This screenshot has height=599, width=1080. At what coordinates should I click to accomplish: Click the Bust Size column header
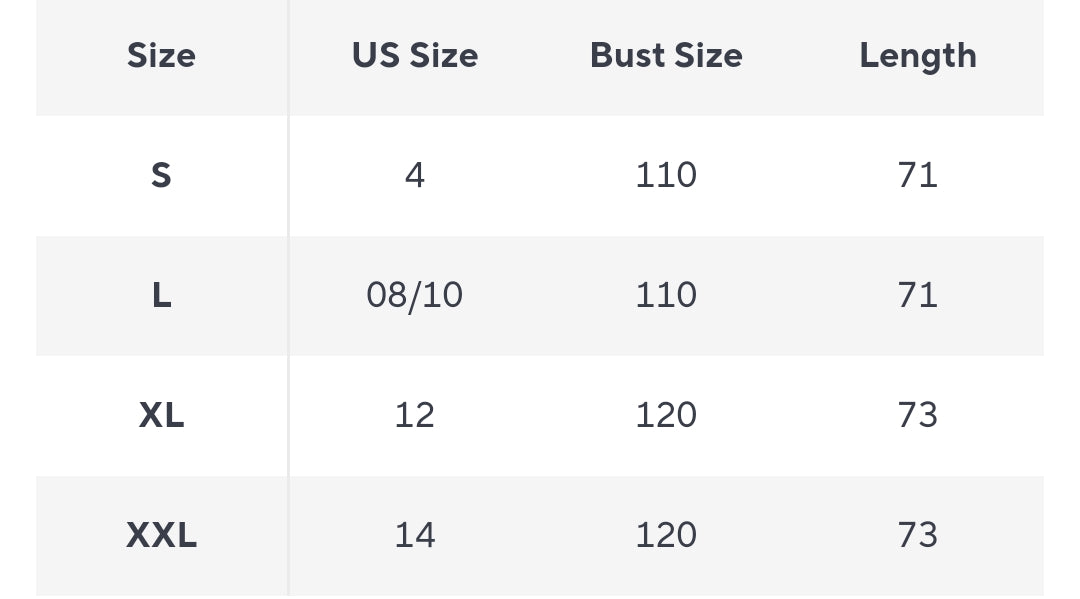pyautogui.click(x=666, y=56)
